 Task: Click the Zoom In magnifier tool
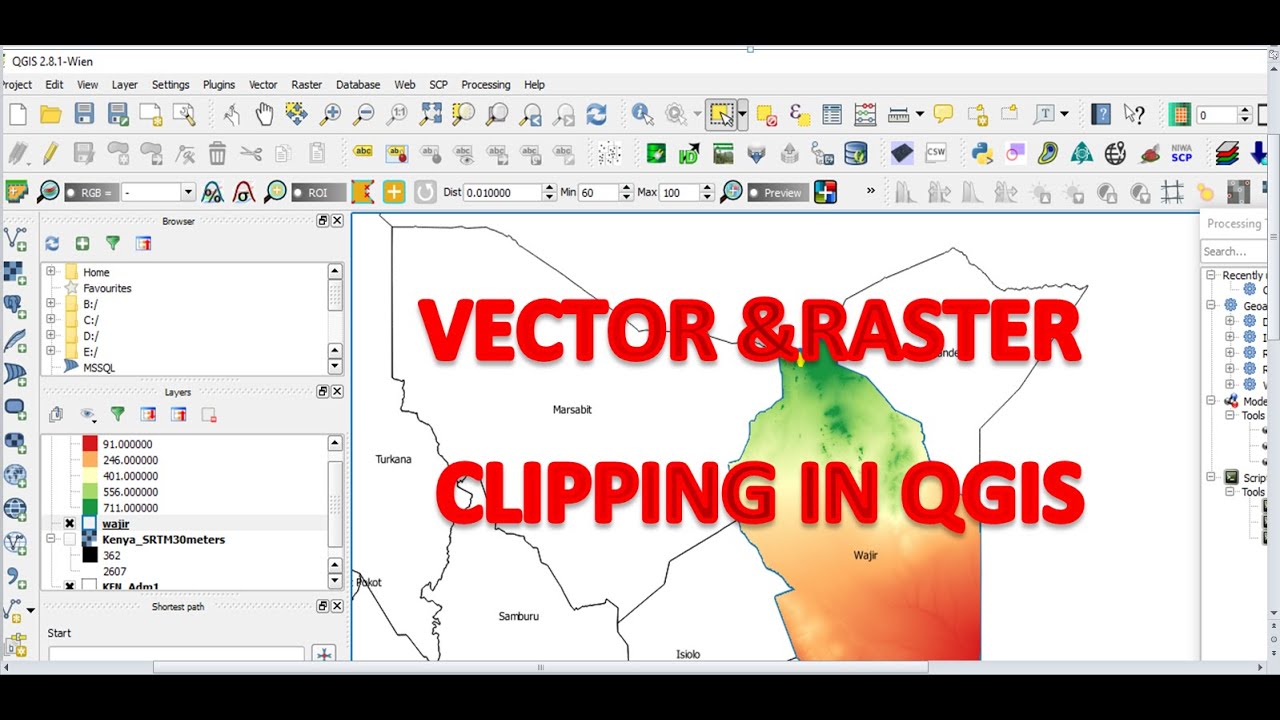point(330,114)
